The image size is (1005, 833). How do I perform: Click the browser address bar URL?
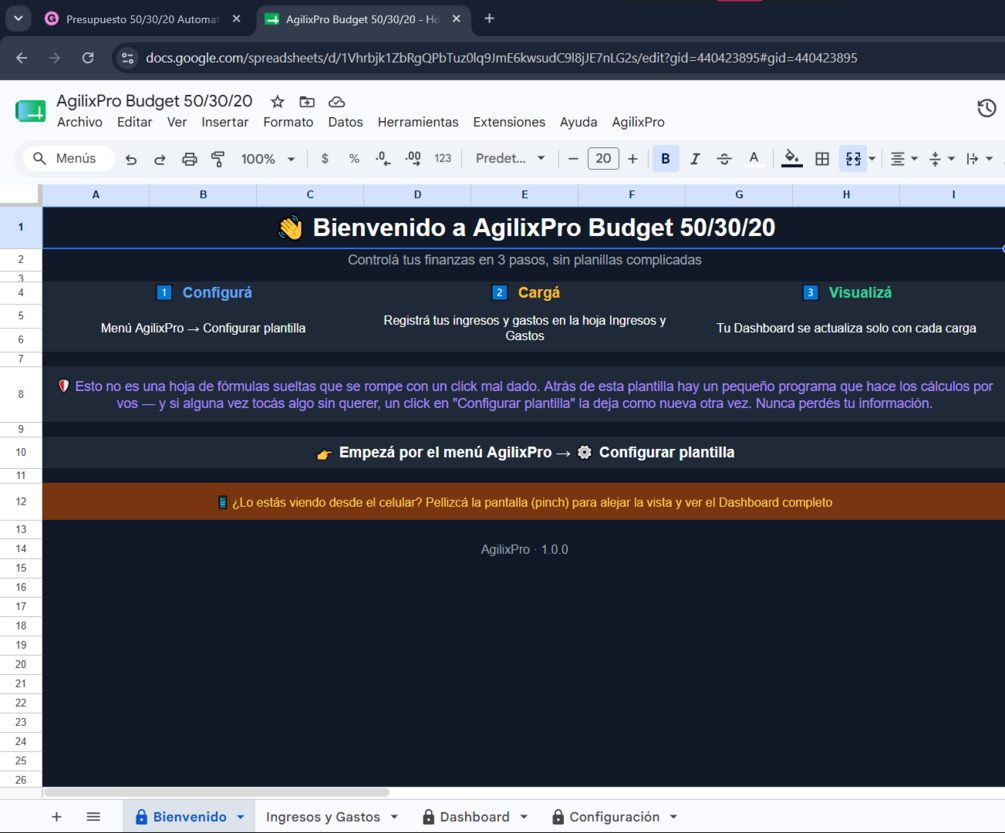[501, 58]
